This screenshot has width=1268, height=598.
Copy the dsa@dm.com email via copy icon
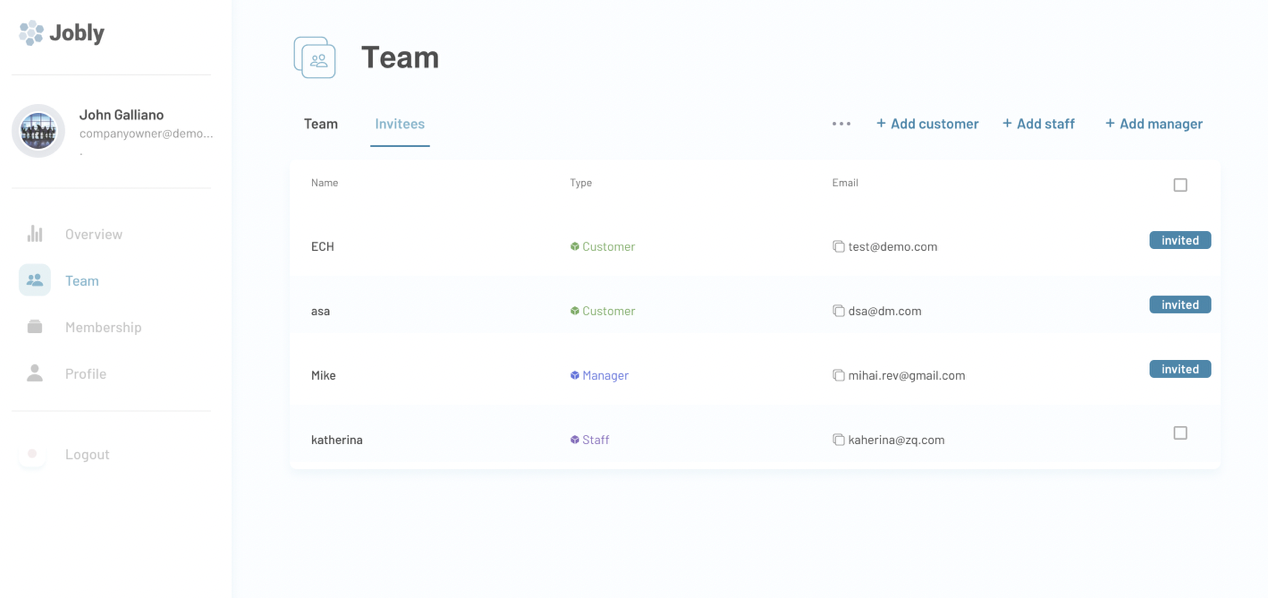pyautogui.click(x=838, y=311)
